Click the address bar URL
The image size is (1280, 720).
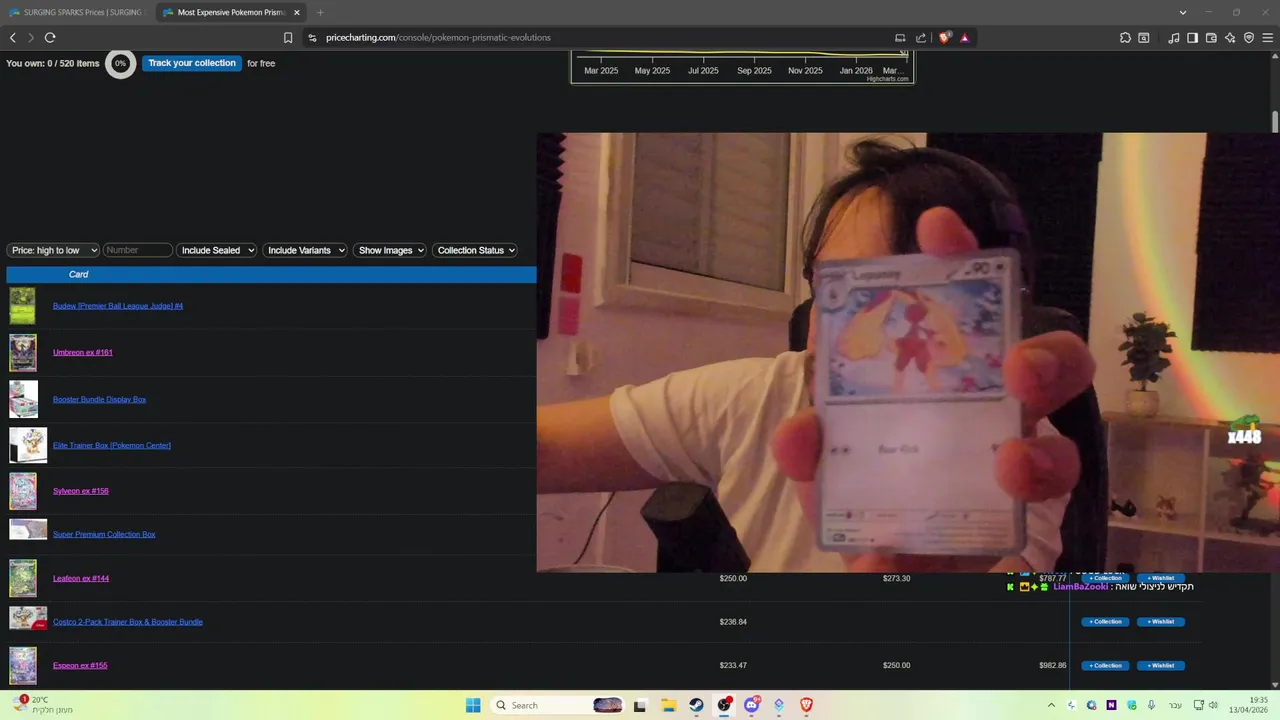pos(438,38)
